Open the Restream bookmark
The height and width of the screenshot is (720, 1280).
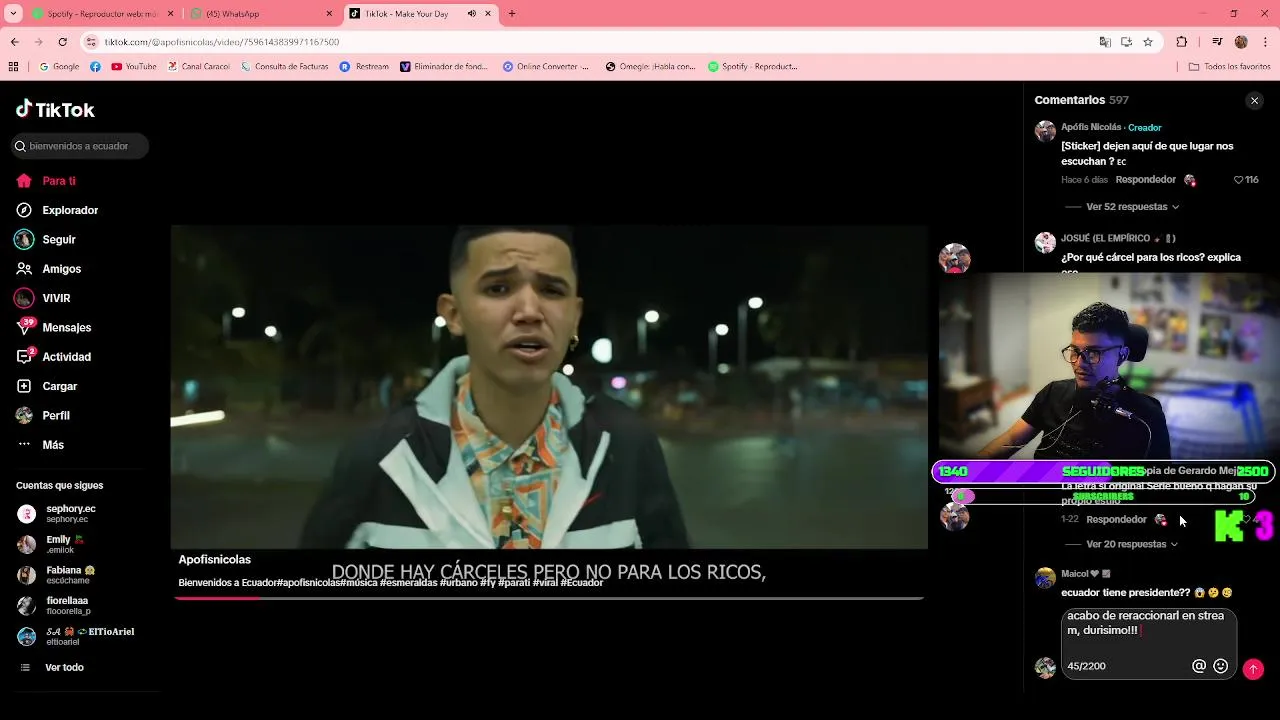tap(364, 67)
